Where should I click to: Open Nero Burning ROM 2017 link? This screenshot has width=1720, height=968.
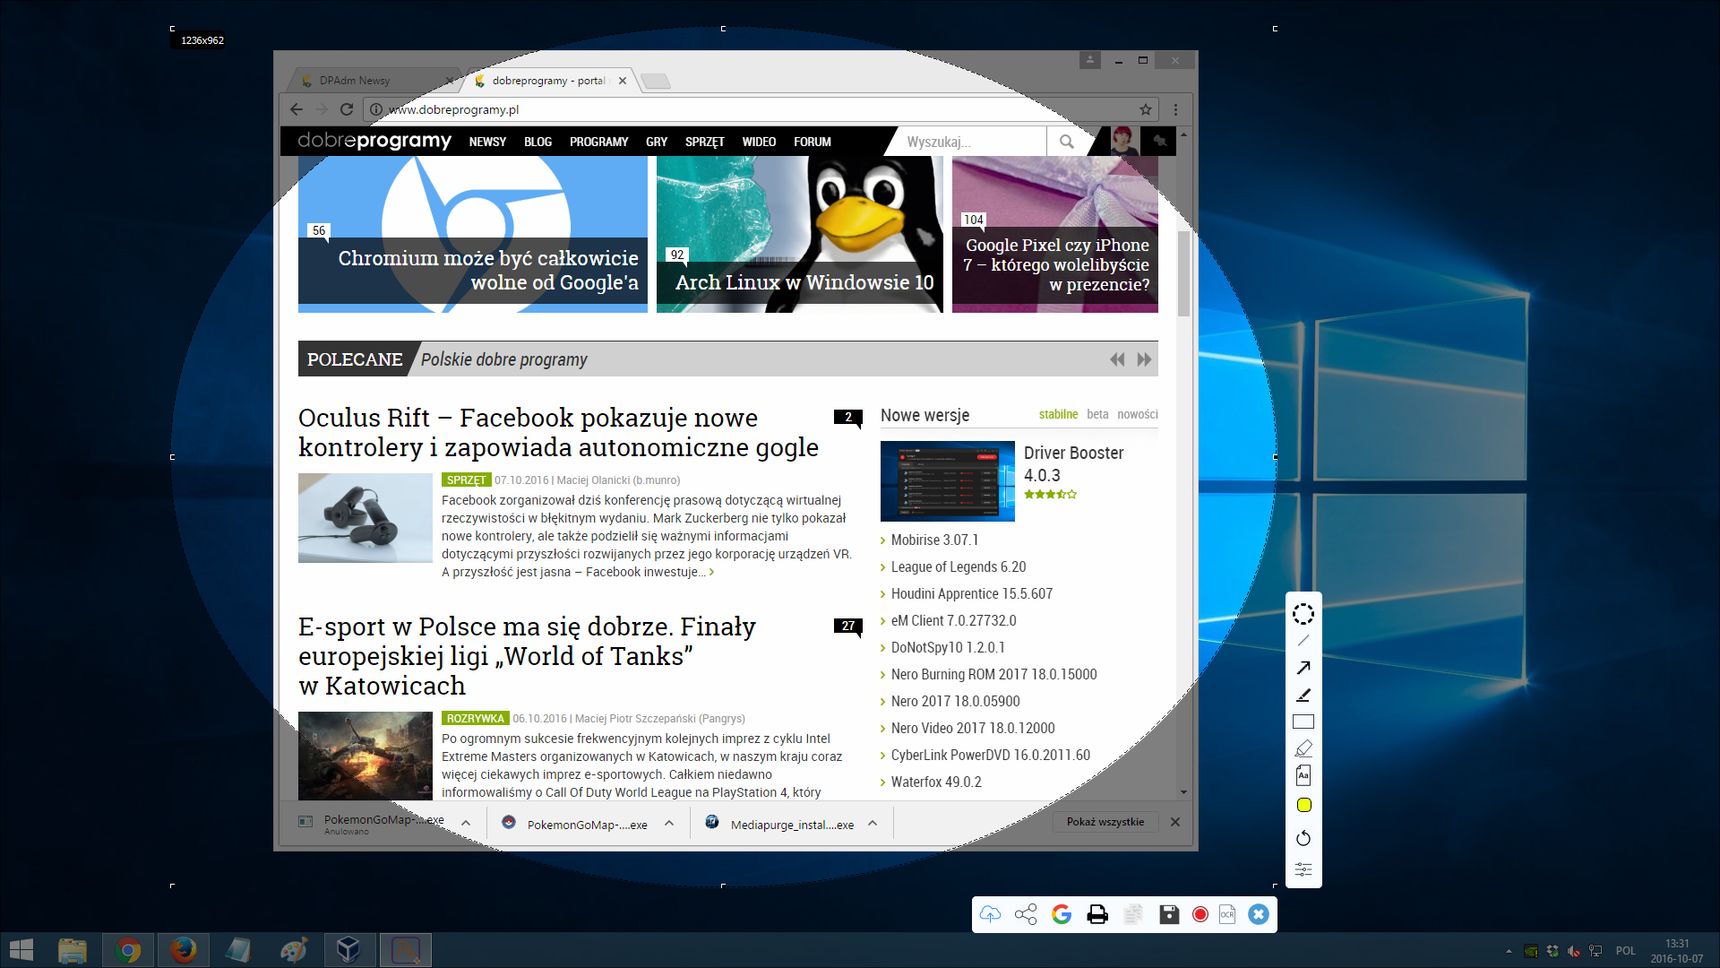[x=994, y=675]
